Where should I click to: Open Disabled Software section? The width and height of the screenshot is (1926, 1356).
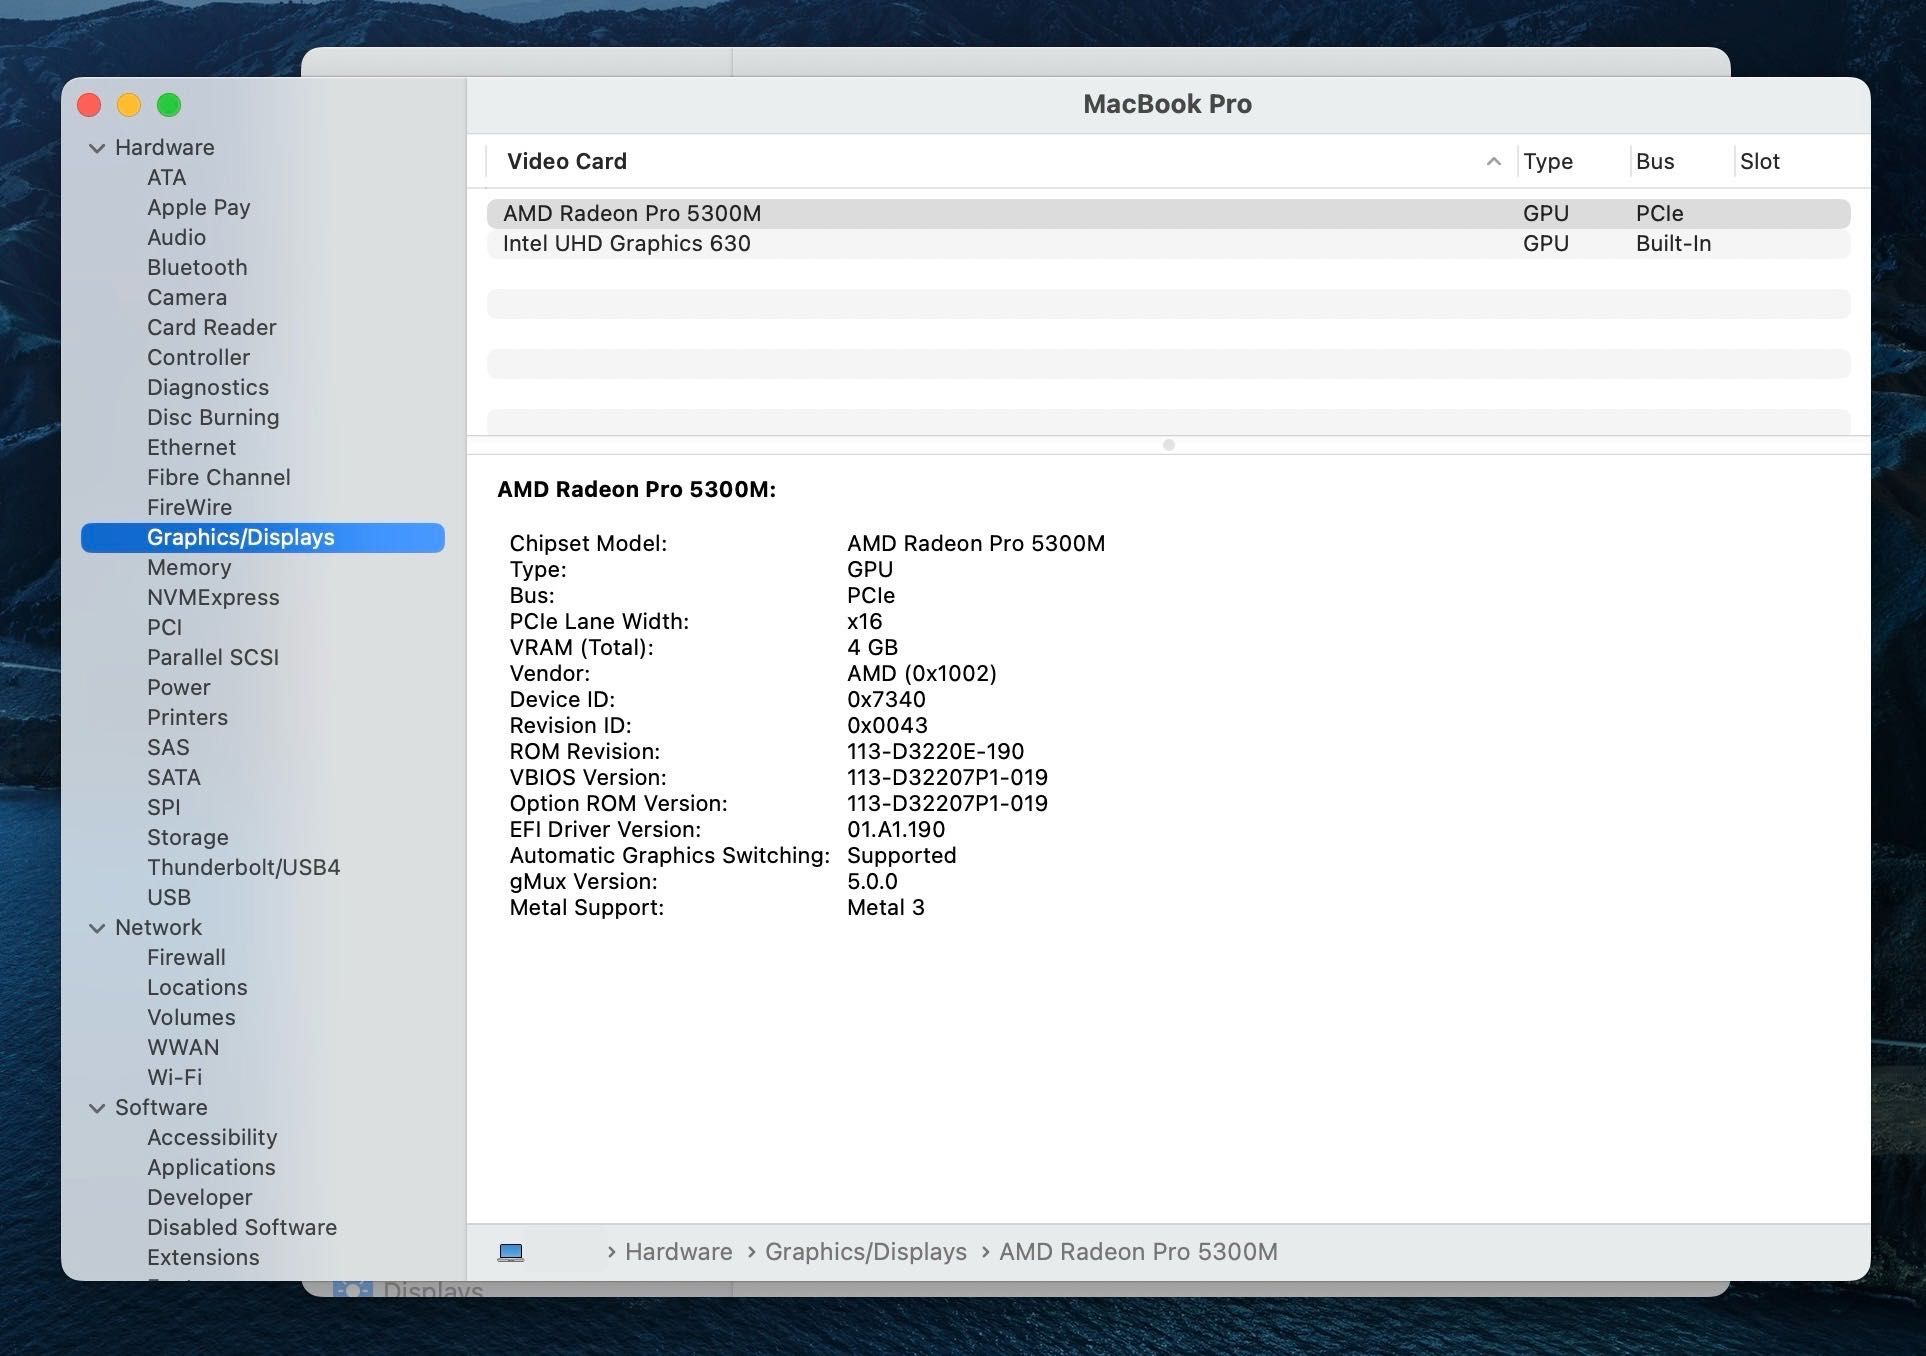click(242, 1227)
